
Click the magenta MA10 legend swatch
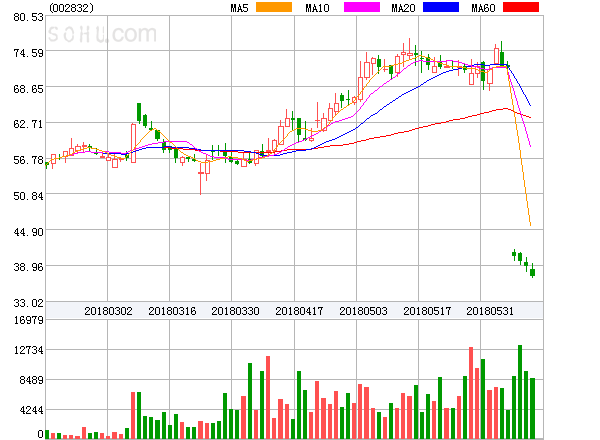(362, 7)
